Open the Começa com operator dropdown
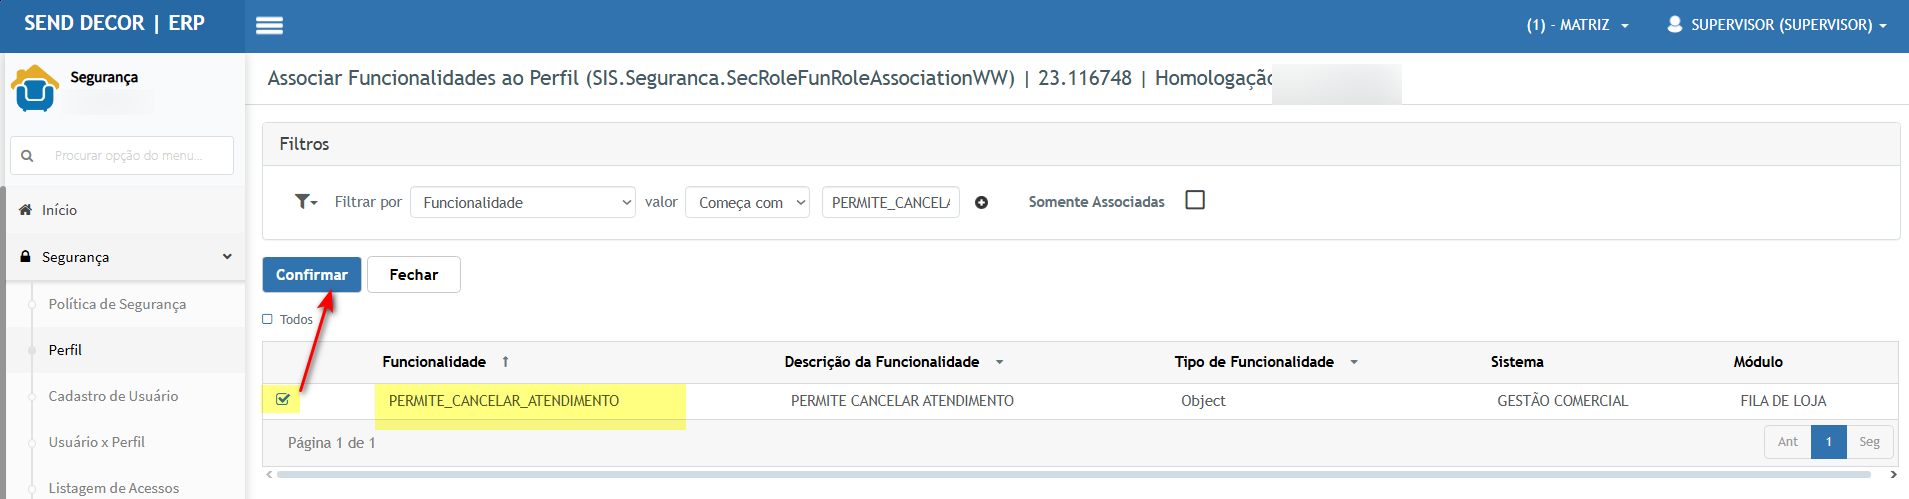1909x499 pixels. click(747, 202)
